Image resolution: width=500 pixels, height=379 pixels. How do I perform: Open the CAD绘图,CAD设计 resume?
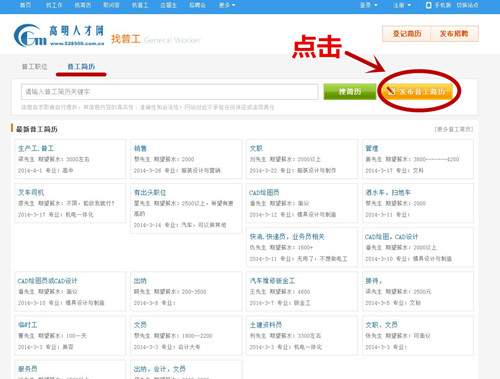tap(391, 237)
